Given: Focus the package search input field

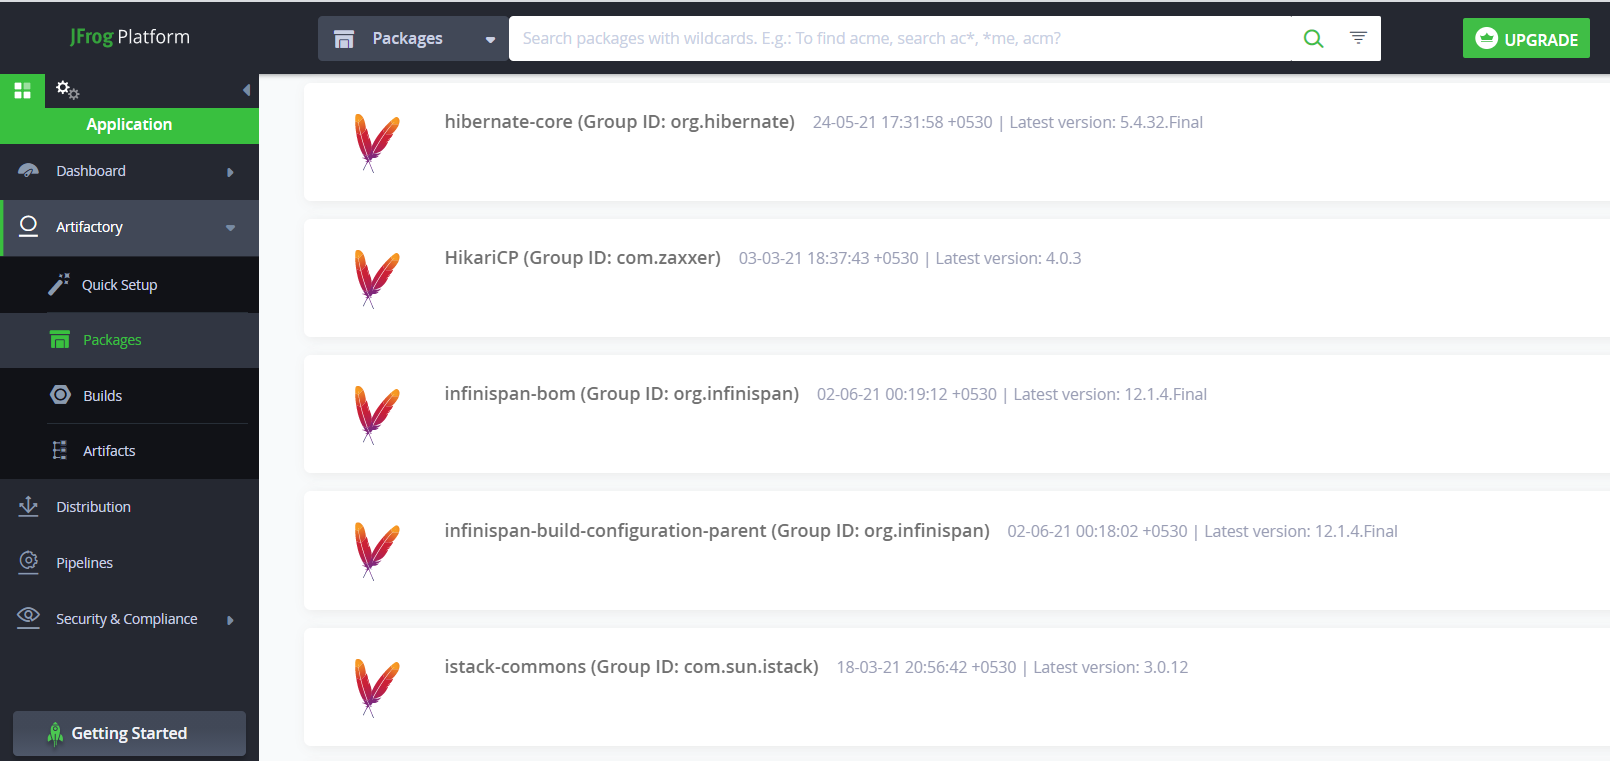Looking at the screenshot, I should [x=900, y=39].
